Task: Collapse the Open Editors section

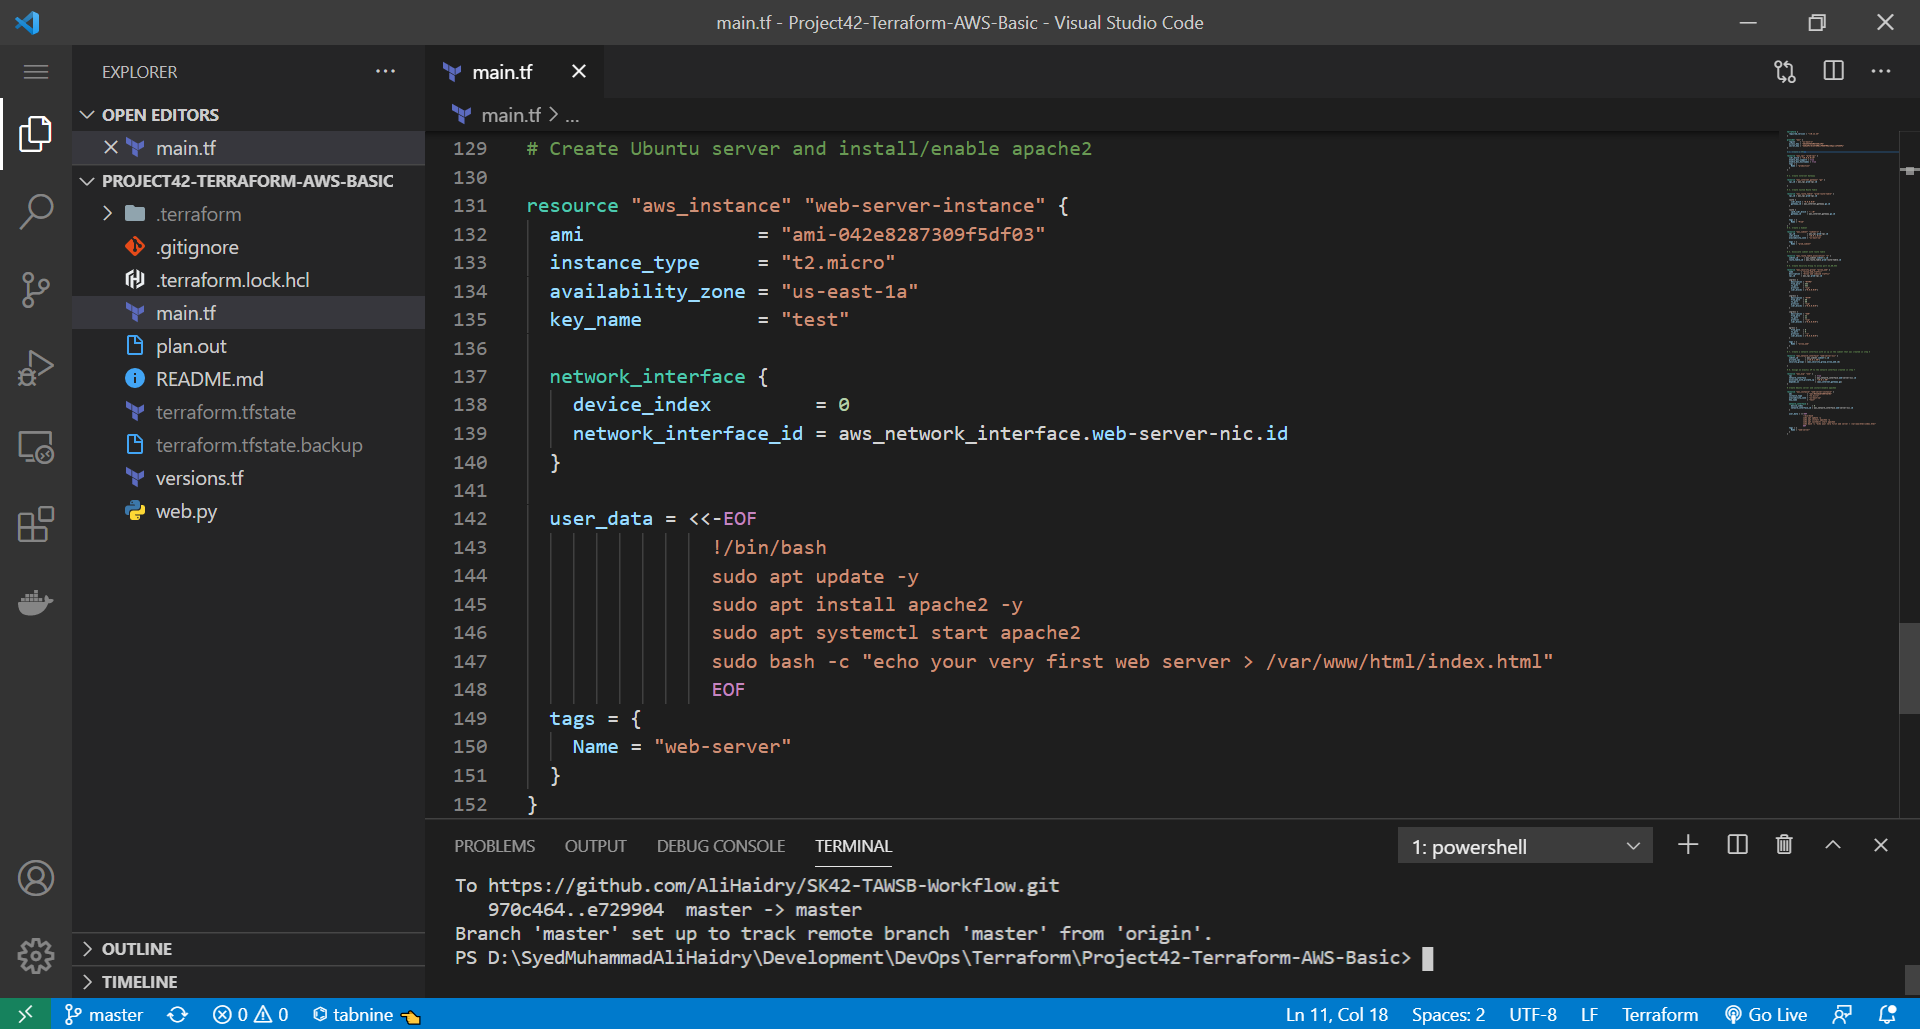Action: (248, 115)
